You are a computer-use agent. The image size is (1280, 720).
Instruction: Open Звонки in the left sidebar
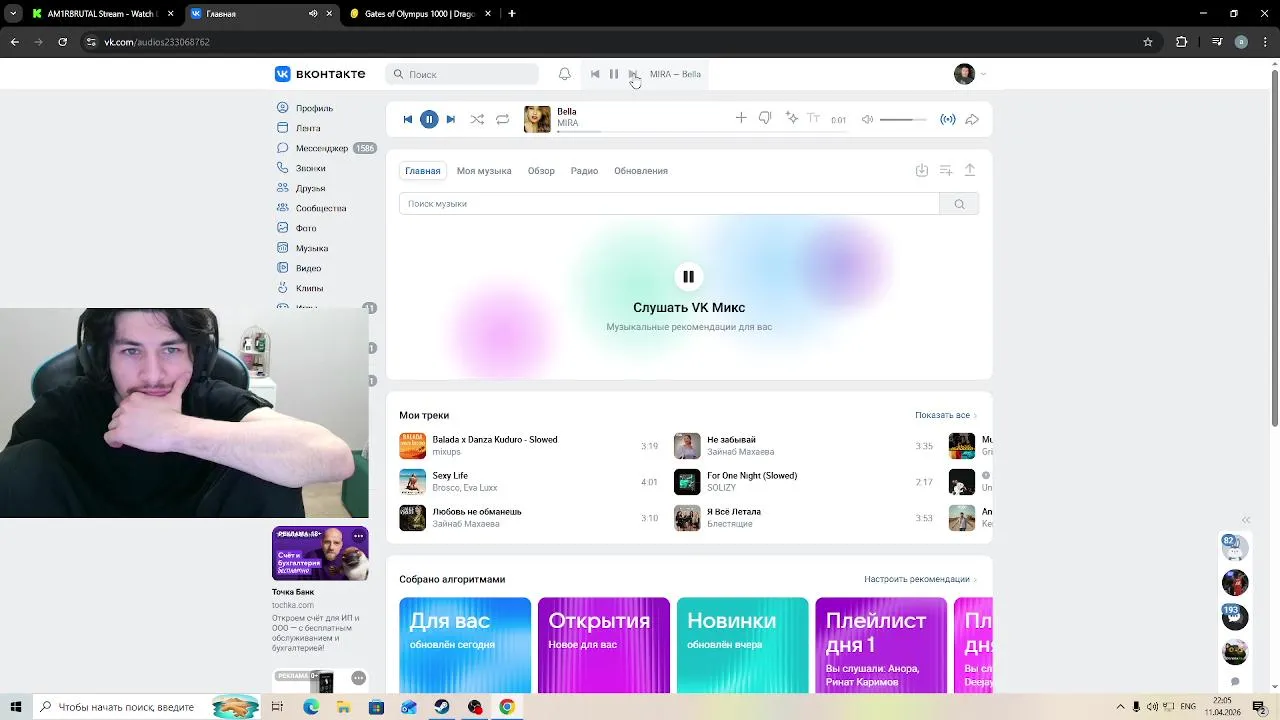tap(310, 168)
